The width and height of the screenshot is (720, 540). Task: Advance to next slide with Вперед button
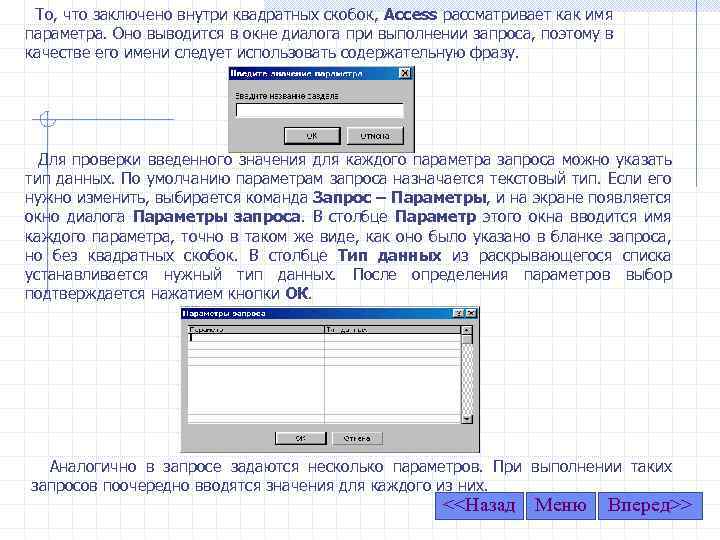[x=650, y=506]
